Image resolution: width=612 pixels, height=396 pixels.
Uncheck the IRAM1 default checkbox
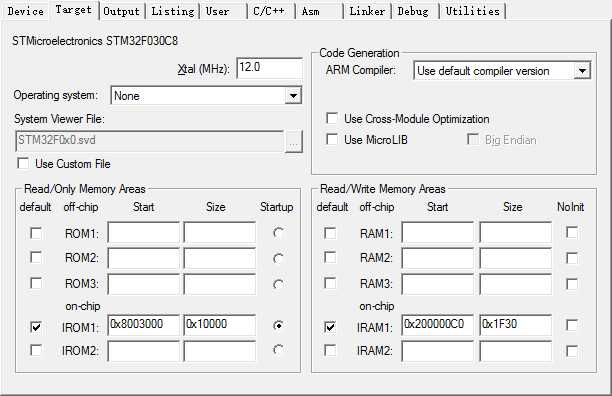pyautogui.click(x=330, y=327)
